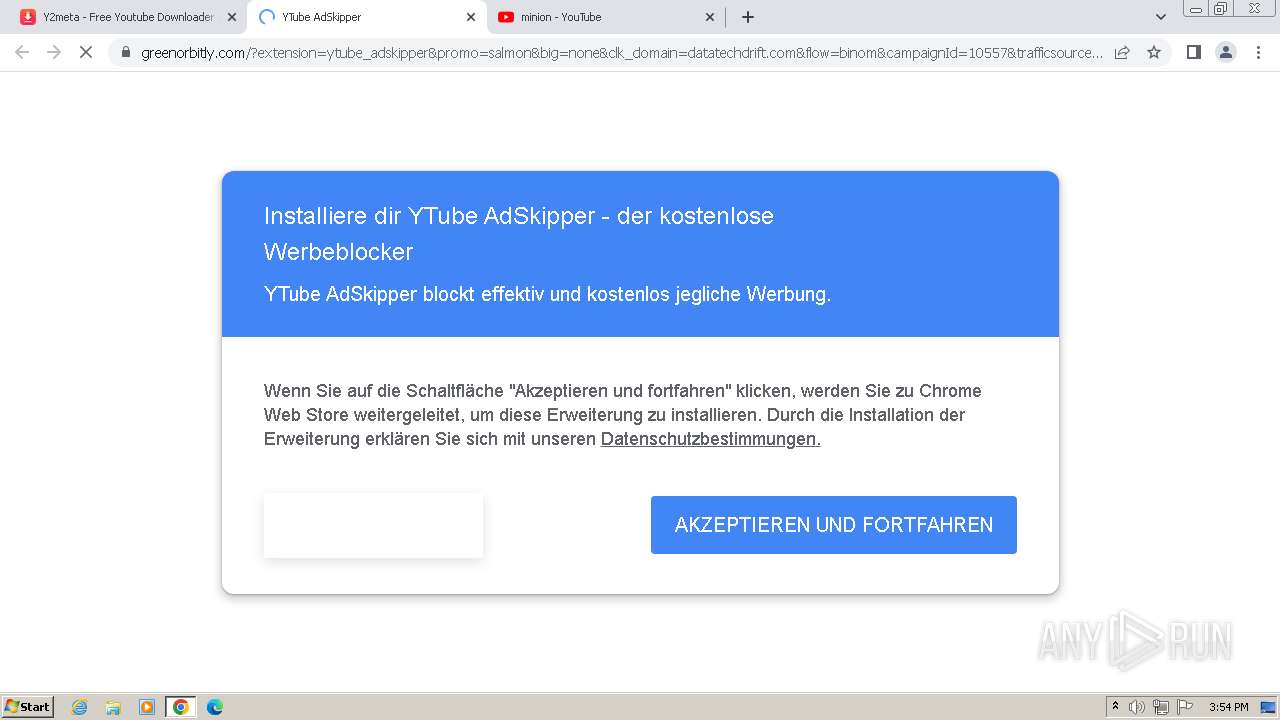This screenshot has height=720, width=1280.
Task: Open the network status tray icon
Action: pos(1161,707)
